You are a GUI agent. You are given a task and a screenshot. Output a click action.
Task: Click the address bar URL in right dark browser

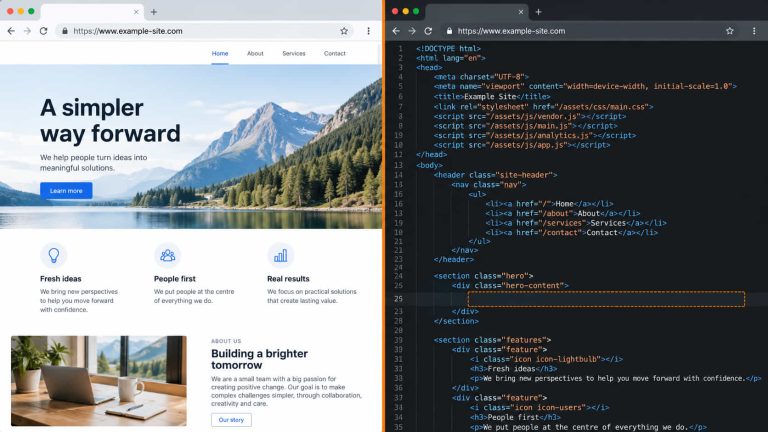pyautogui.click(x=511, y=31)
